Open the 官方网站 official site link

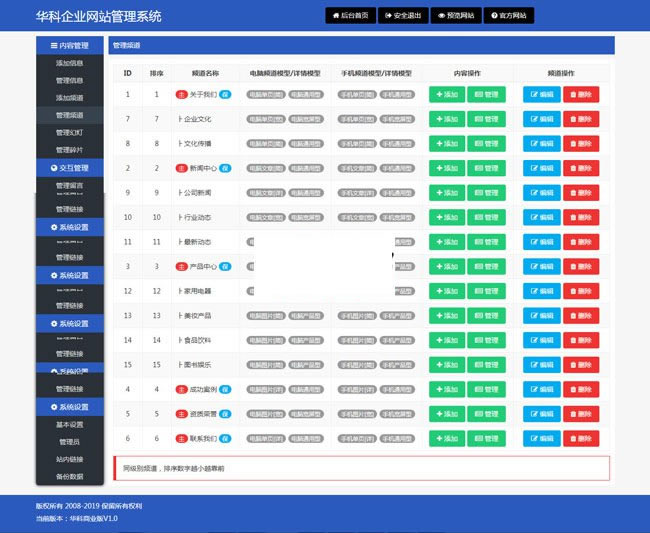pos(511,16)
